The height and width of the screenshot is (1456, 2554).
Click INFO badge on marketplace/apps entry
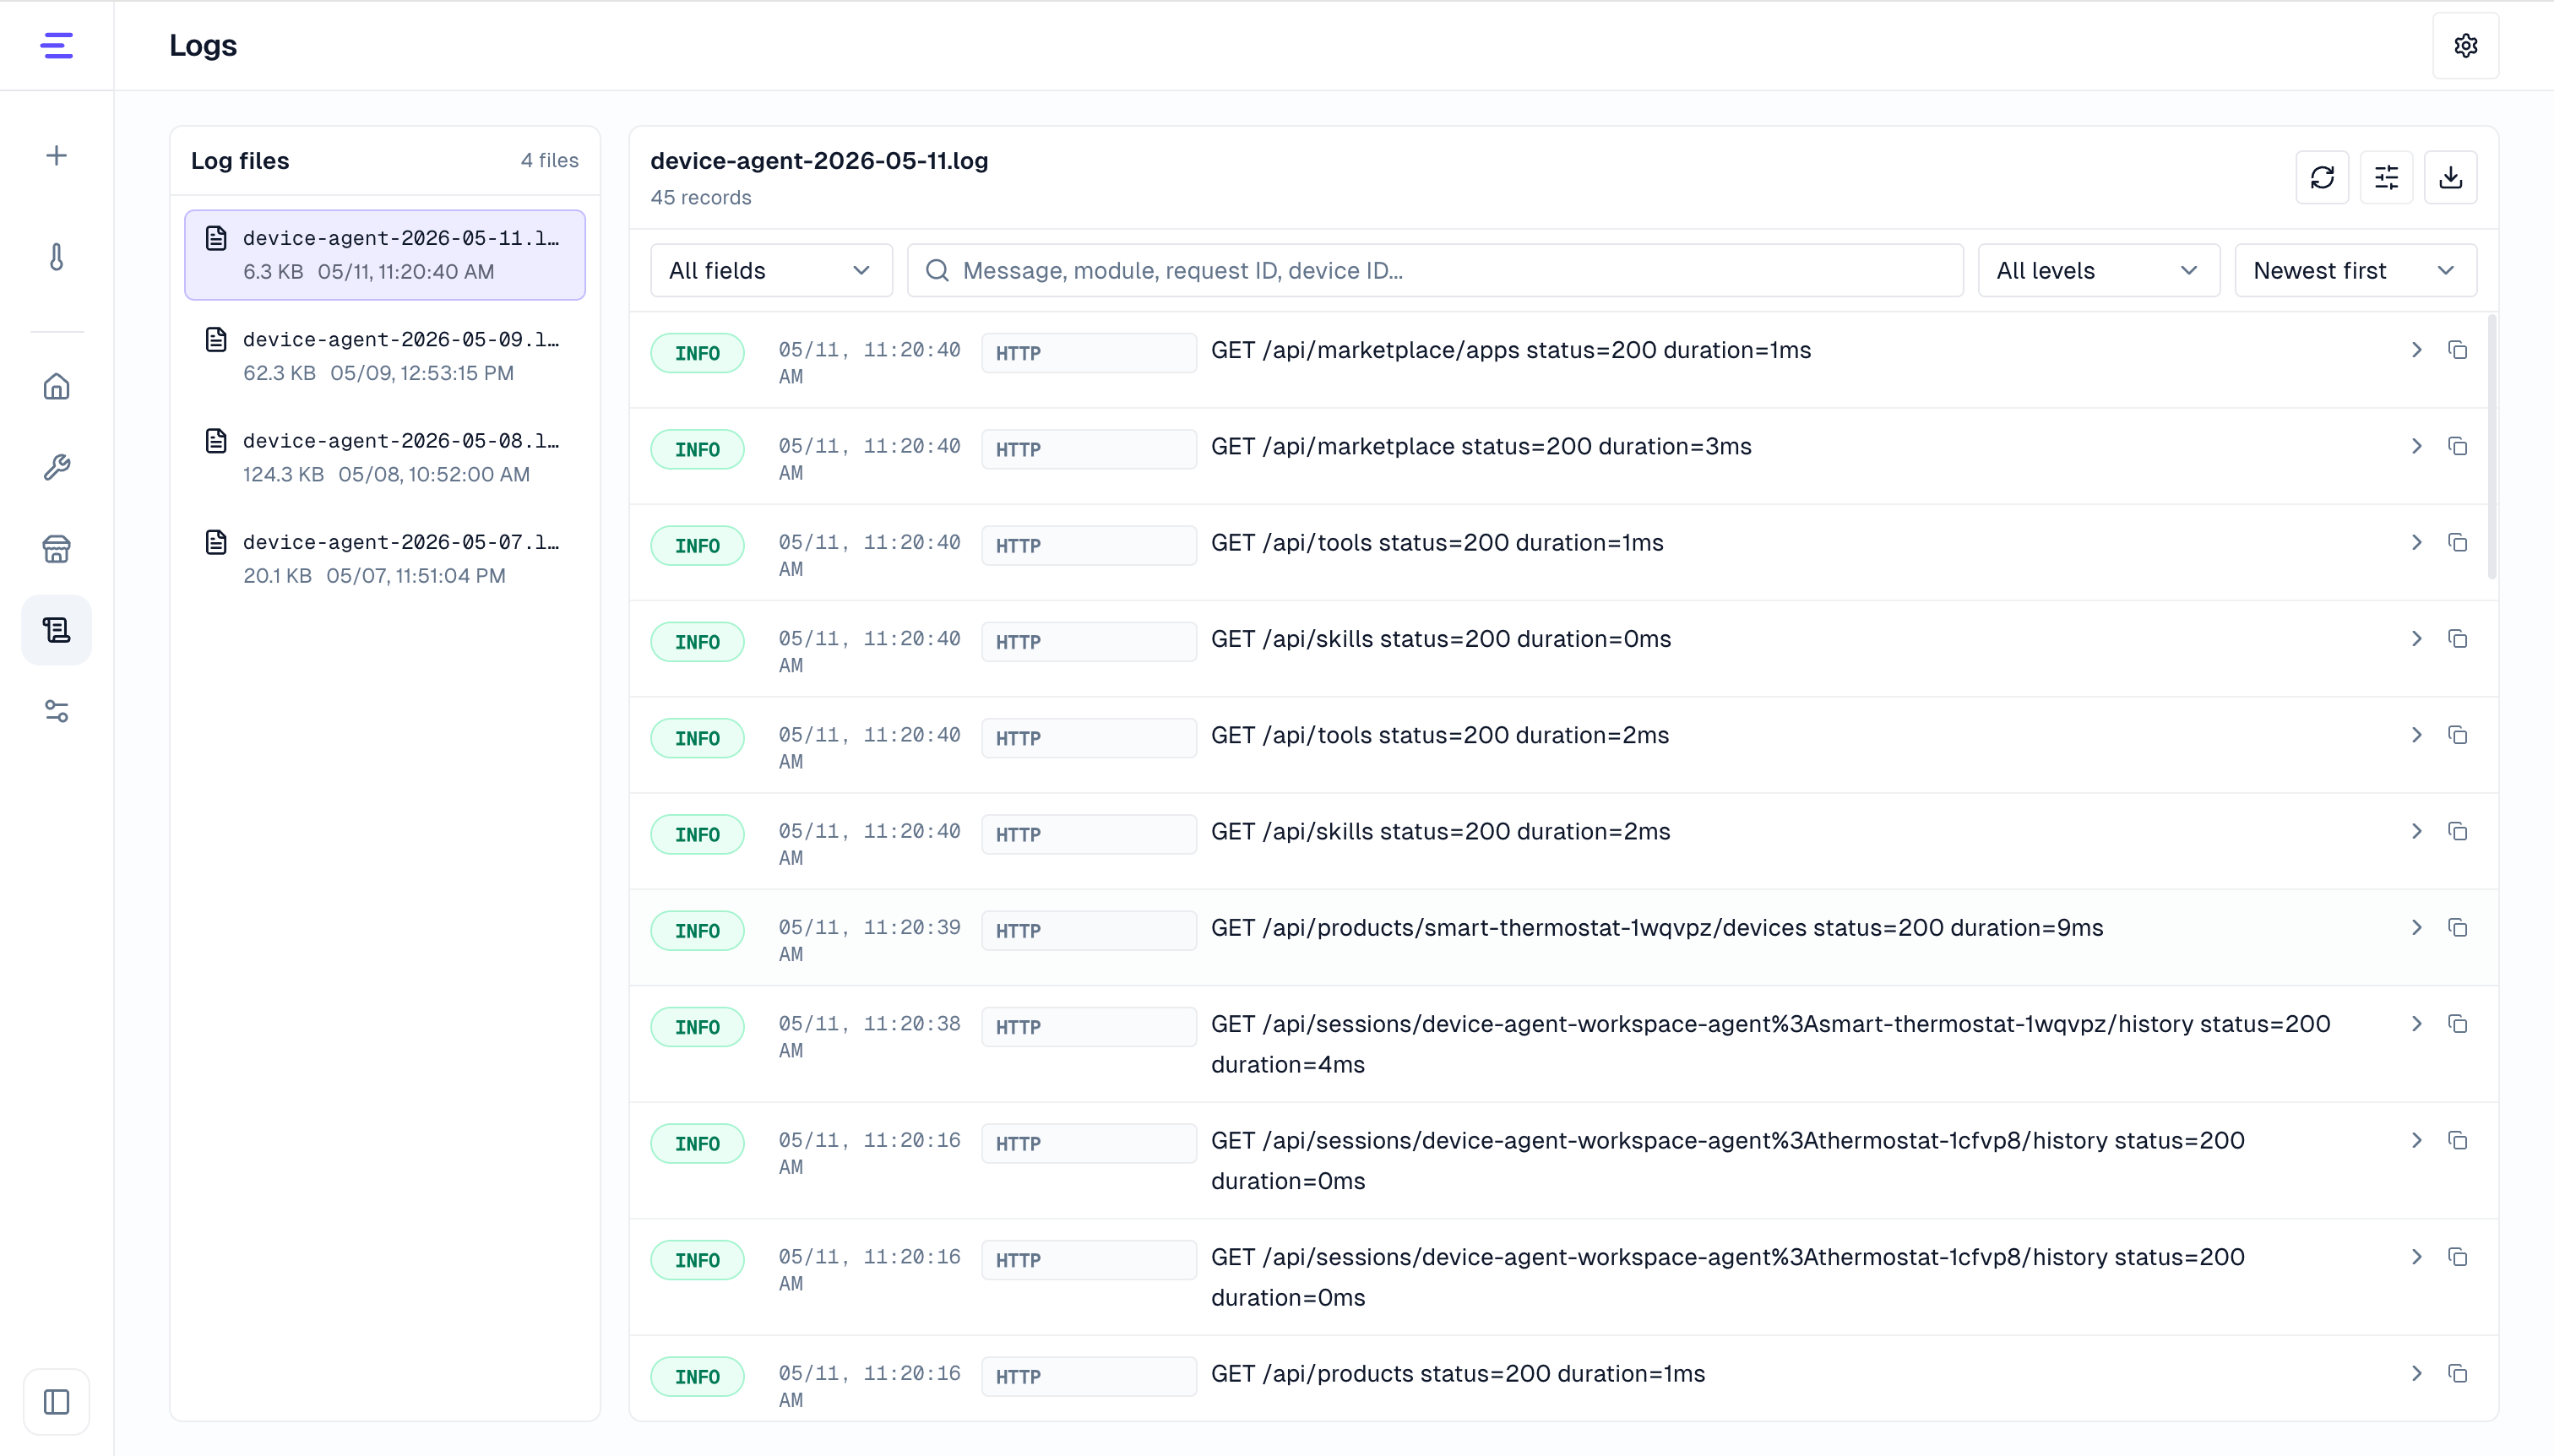(x=697, y=353)
